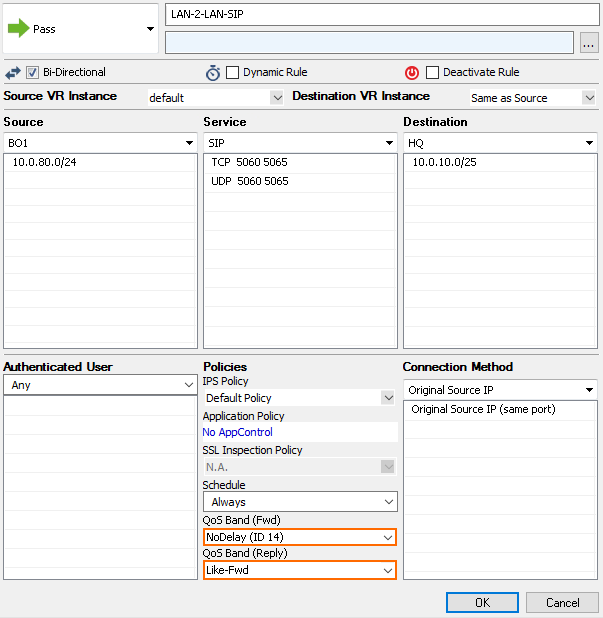Viewport: 603px width, 618px height.
Task: Click the ellipsis button beside description field
Action: (589, 43)
